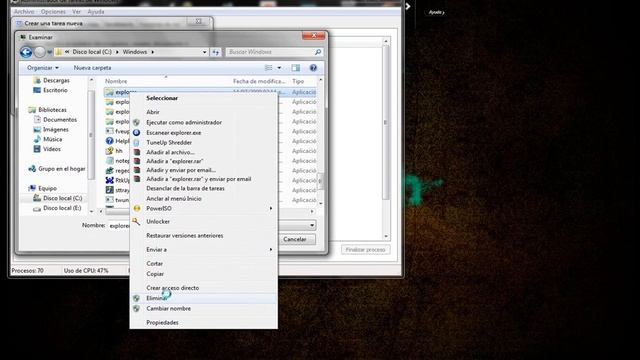Choose Anclar al menú Inicio
Viewport: 640px width, 360px height.
click(174, 199)
